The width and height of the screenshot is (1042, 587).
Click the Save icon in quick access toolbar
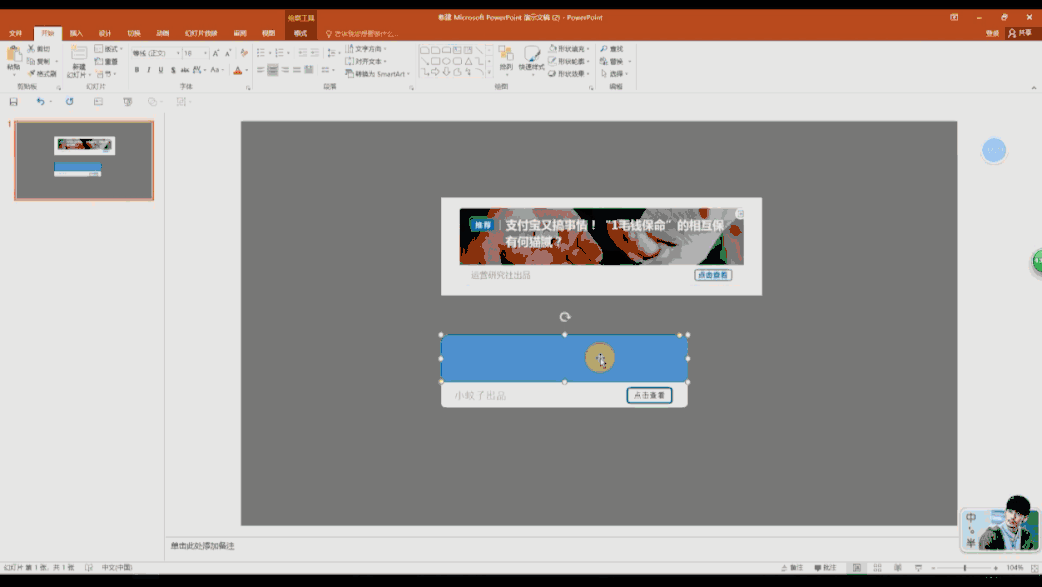pyautogui.click(x=13, y=102)
